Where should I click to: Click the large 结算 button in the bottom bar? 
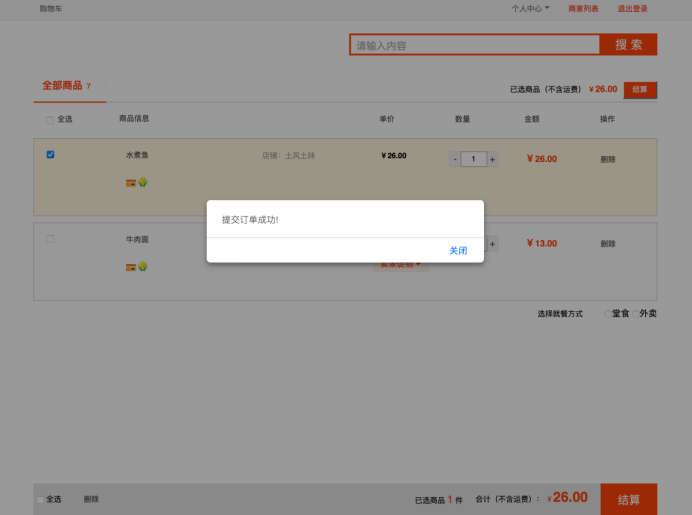tap(628, 499)
